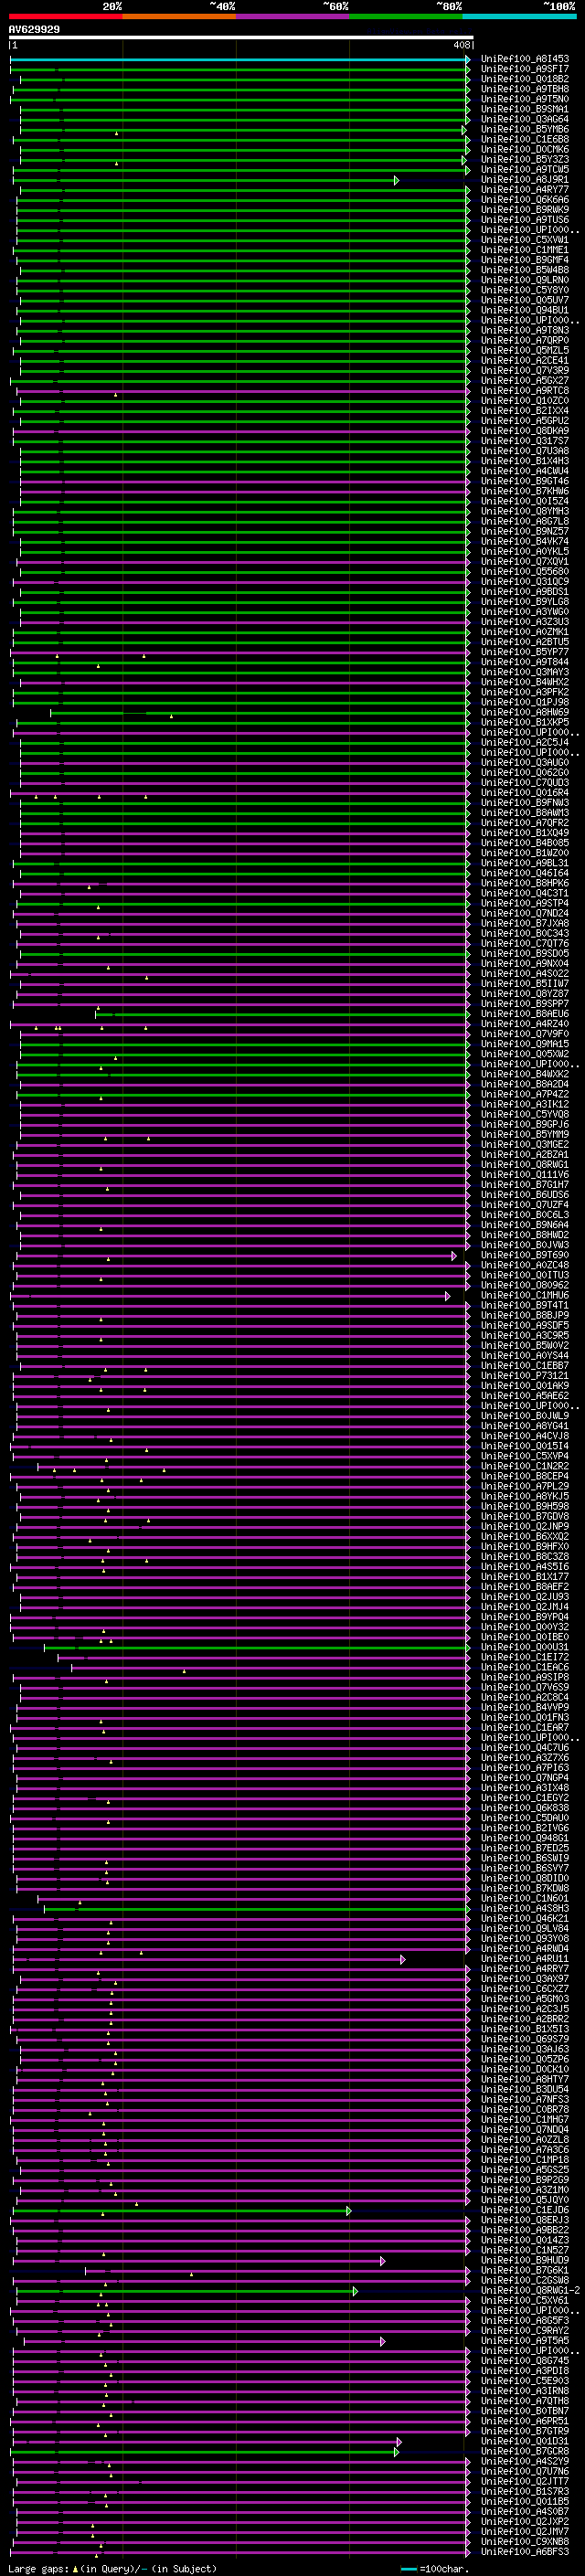Select hit UniRef100_A9TBH8
This screenshot has height=2576, width=585.
pyautogui.click(x=525, y=90)
